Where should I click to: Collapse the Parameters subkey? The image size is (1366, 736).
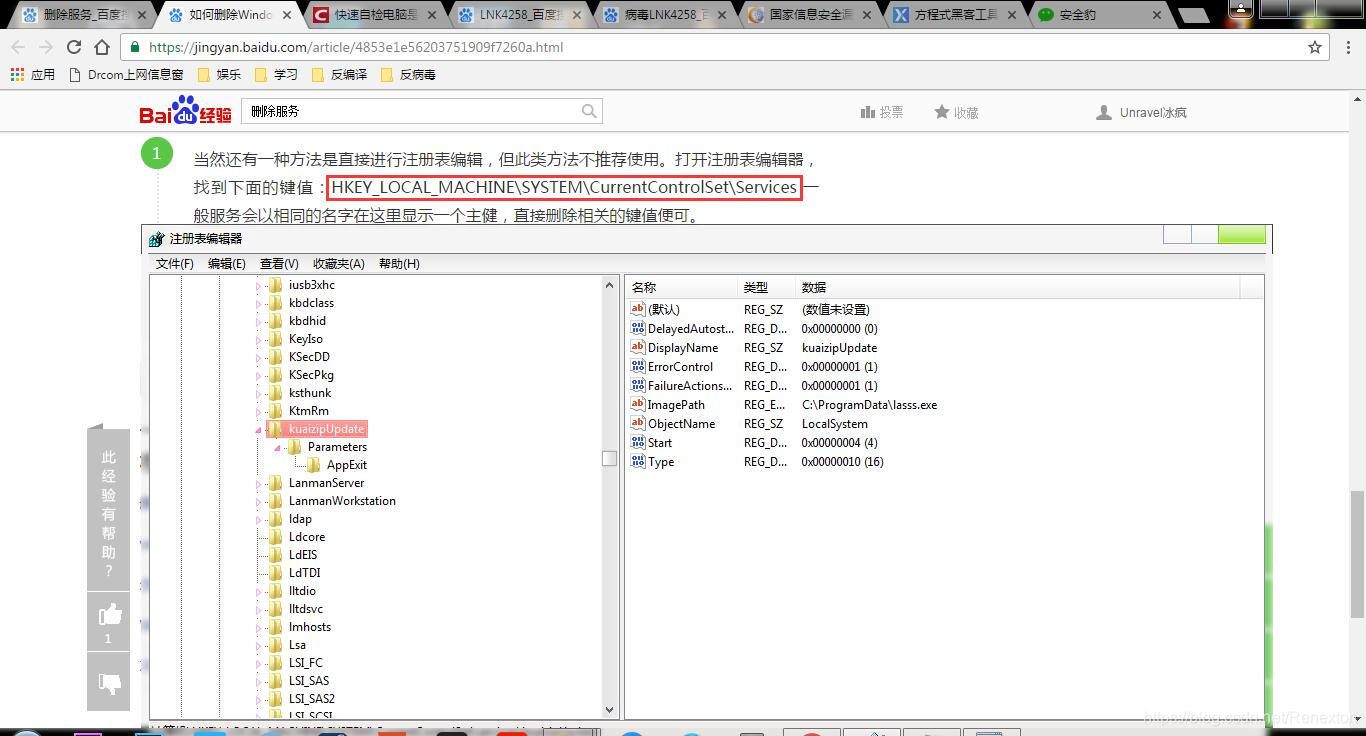point(278,447)
